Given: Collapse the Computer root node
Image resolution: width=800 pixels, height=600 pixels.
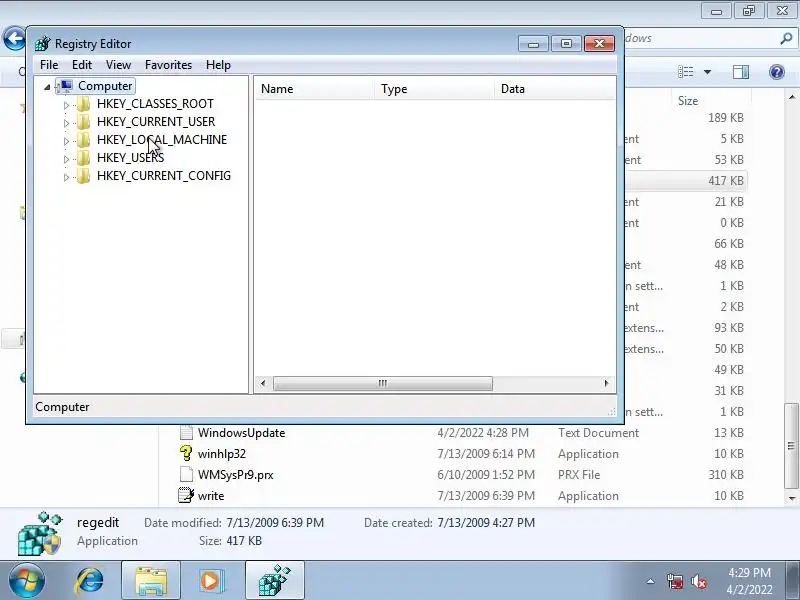Looking at the screenshot, I should pos(47,87).
